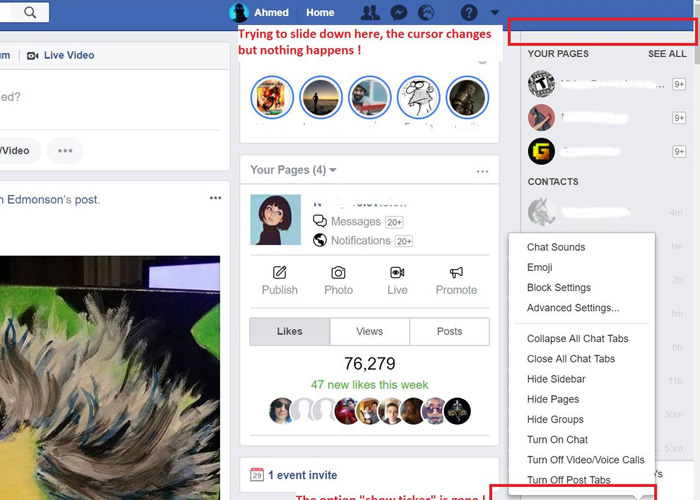Viewport: 700px width, 500px height.
Task: View the fourth story with cartoon sketch
Action: click(418, 97)
